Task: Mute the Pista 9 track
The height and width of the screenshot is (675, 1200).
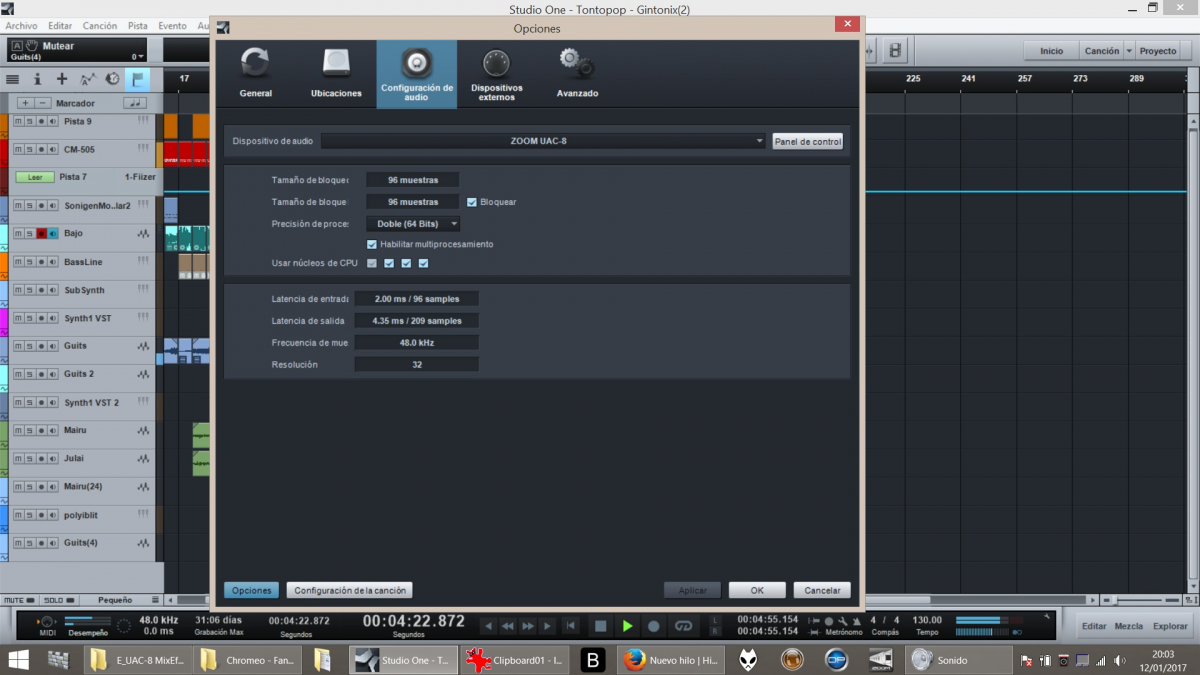Action: [x=17, y=121]
